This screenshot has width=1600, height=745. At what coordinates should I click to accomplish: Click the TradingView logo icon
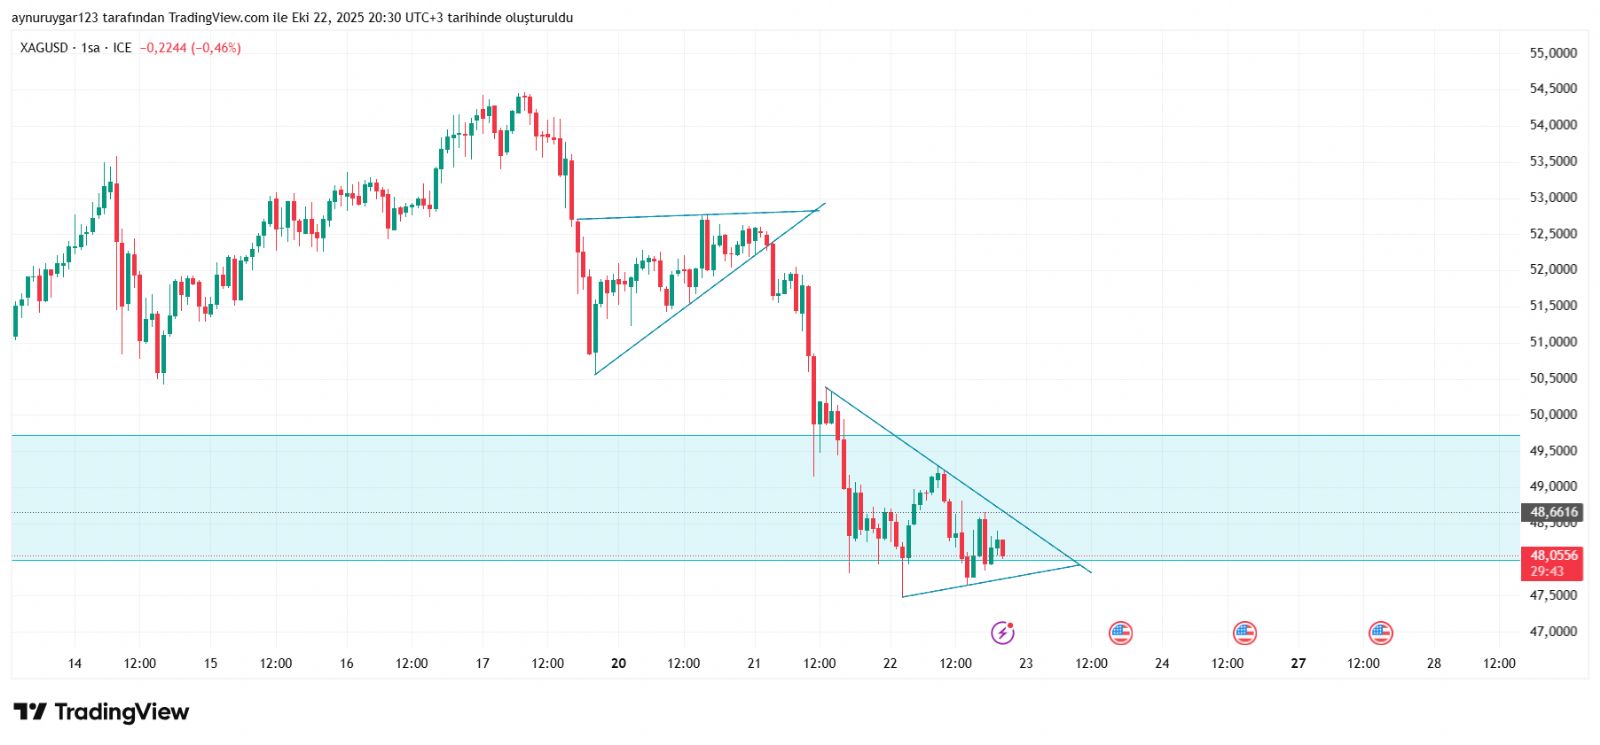click(30, 712)
